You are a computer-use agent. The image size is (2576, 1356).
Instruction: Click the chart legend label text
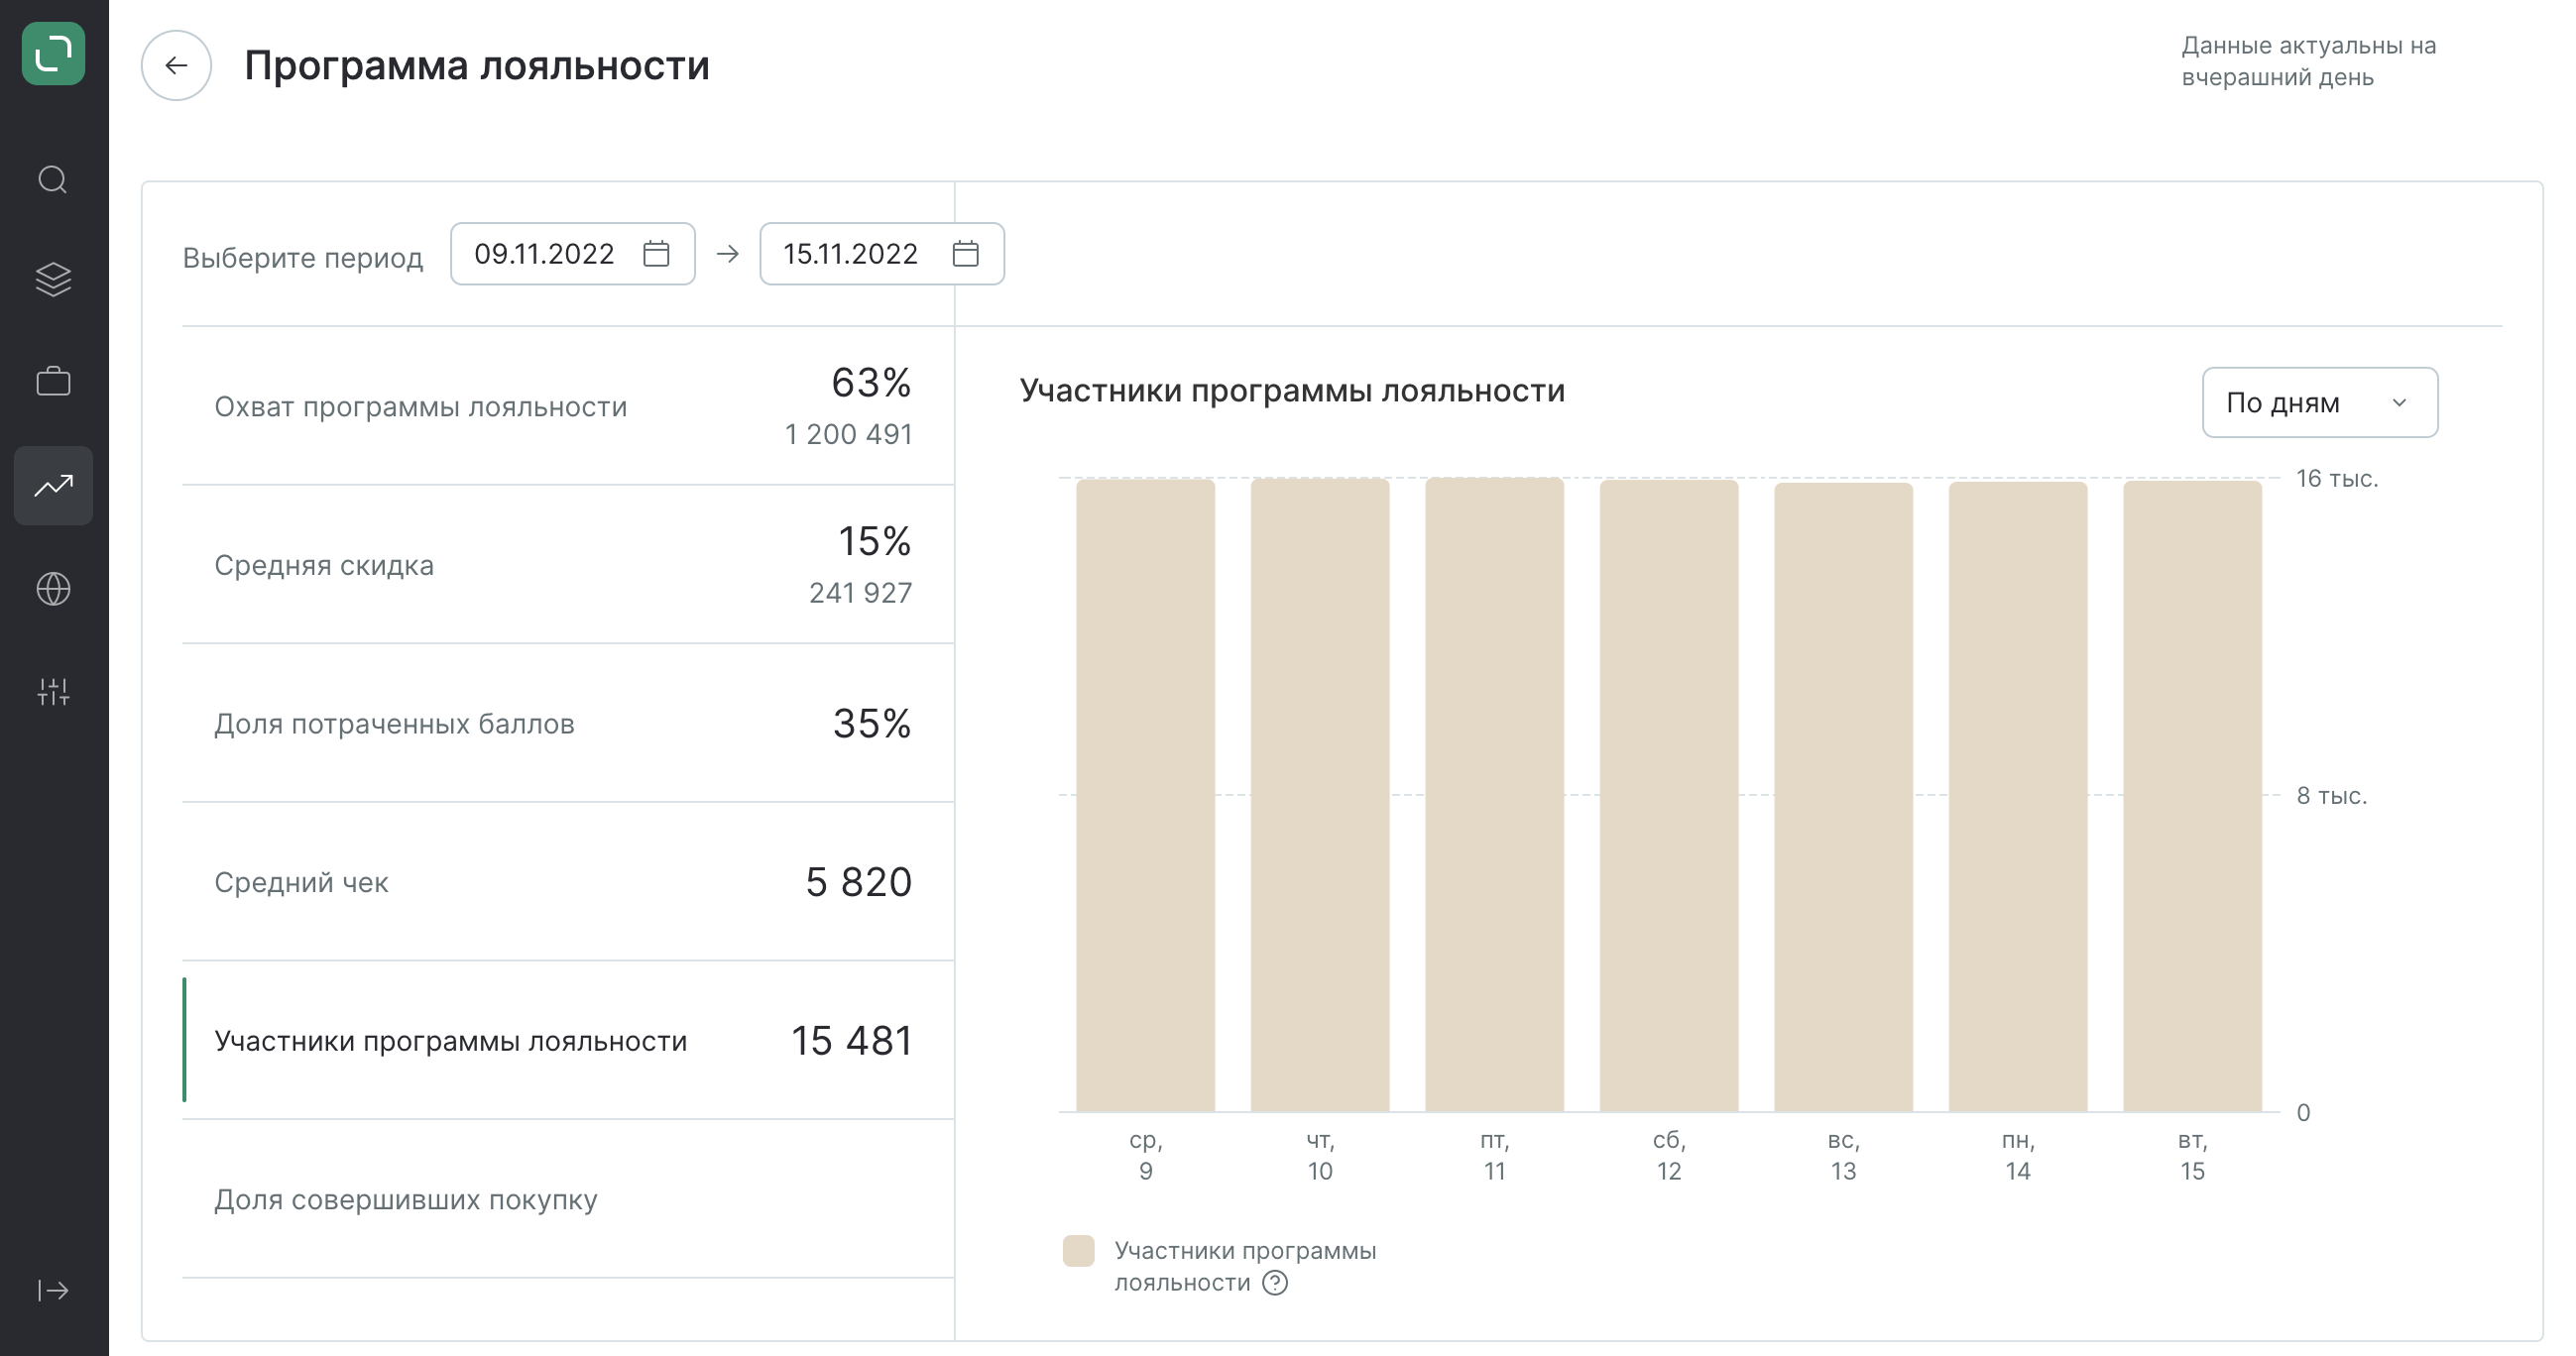[1245, 1266]
